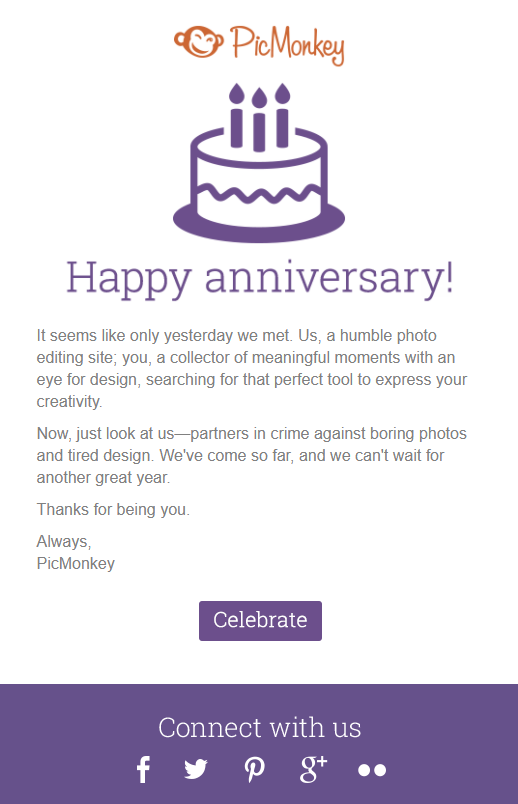
Task: Click the middle candle flame on cake
Action: click(x=260, y=97)
